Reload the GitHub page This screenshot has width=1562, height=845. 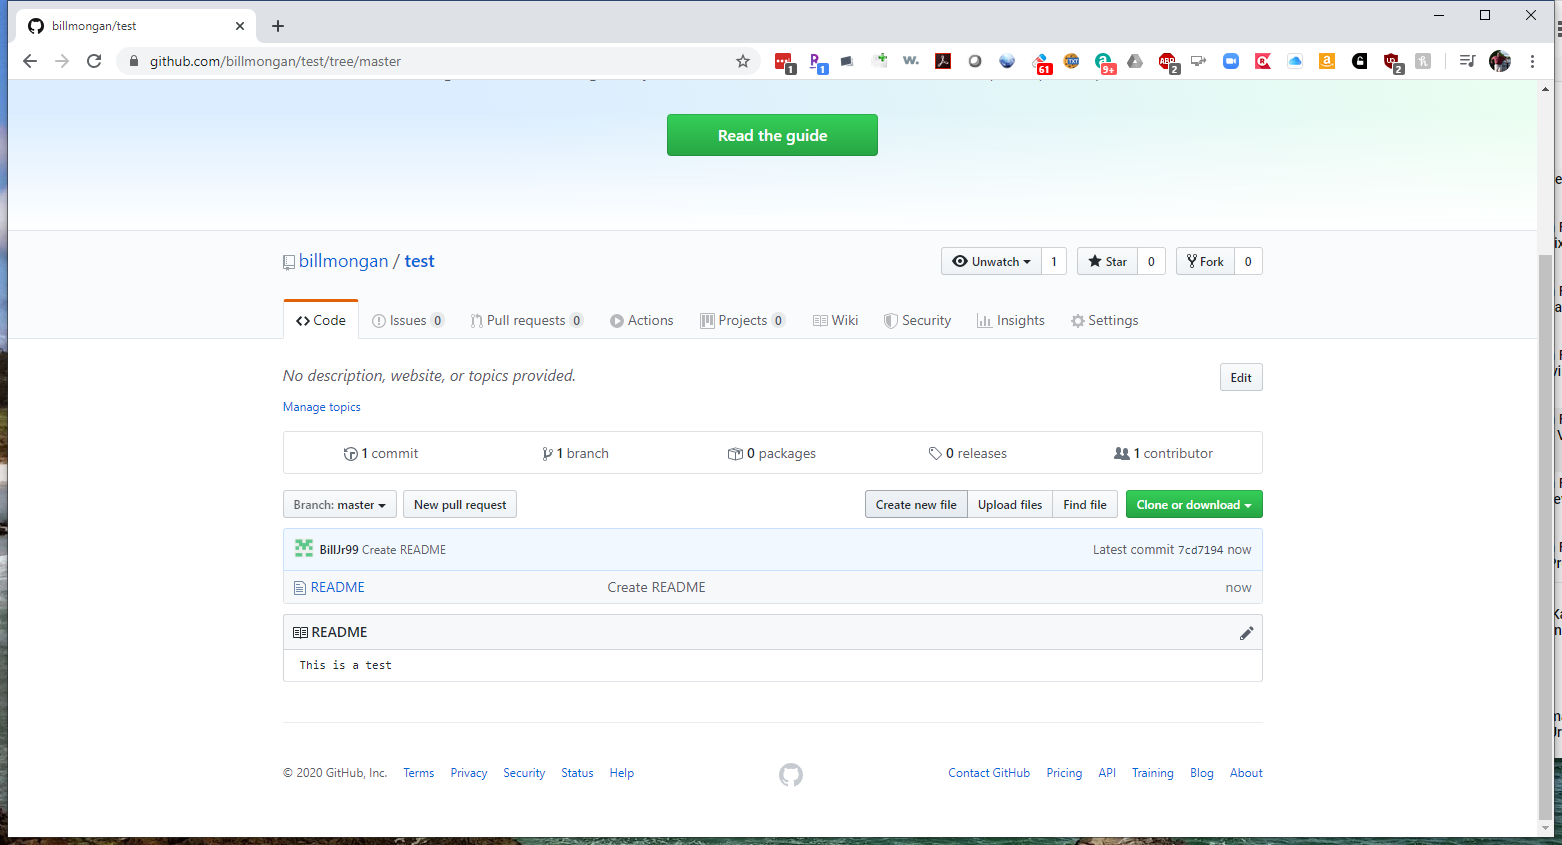tap(94, 61)
